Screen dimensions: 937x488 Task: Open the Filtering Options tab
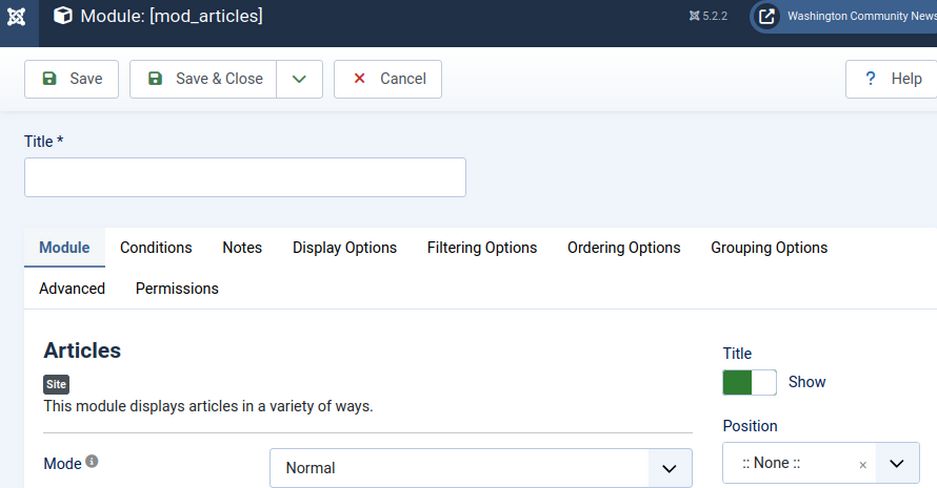[482, 248]
